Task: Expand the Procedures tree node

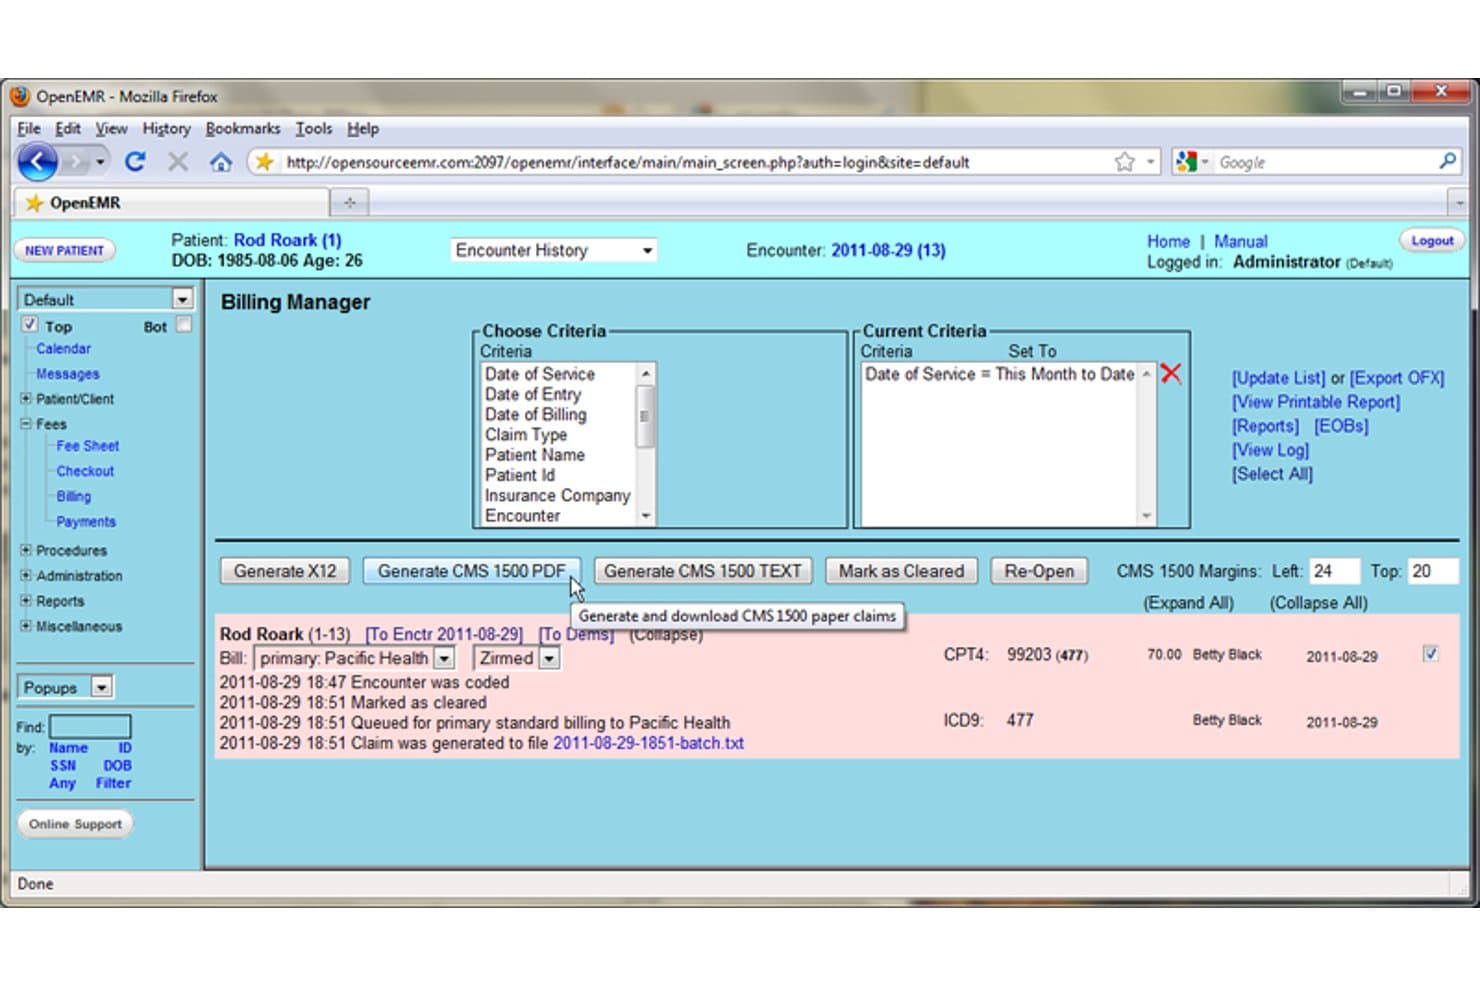Action: [x=26, y=550]
